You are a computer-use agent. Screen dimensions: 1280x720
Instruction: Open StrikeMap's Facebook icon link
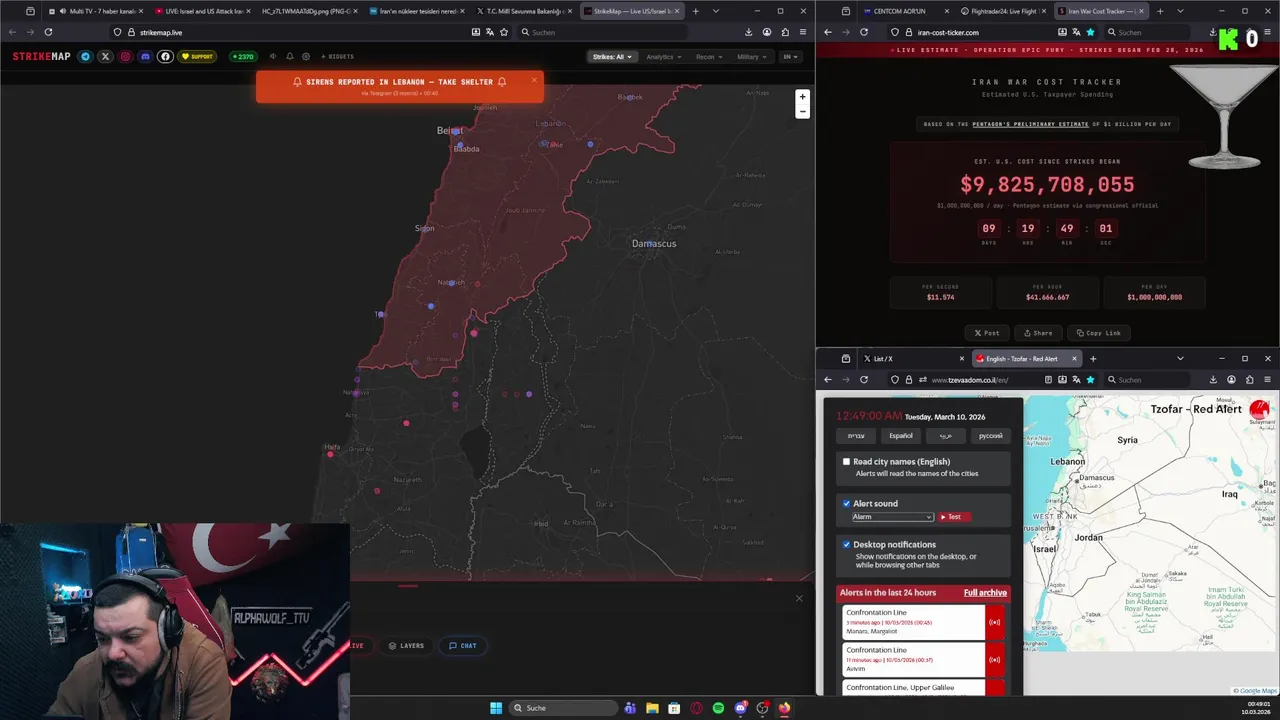(x=165, y=57)
